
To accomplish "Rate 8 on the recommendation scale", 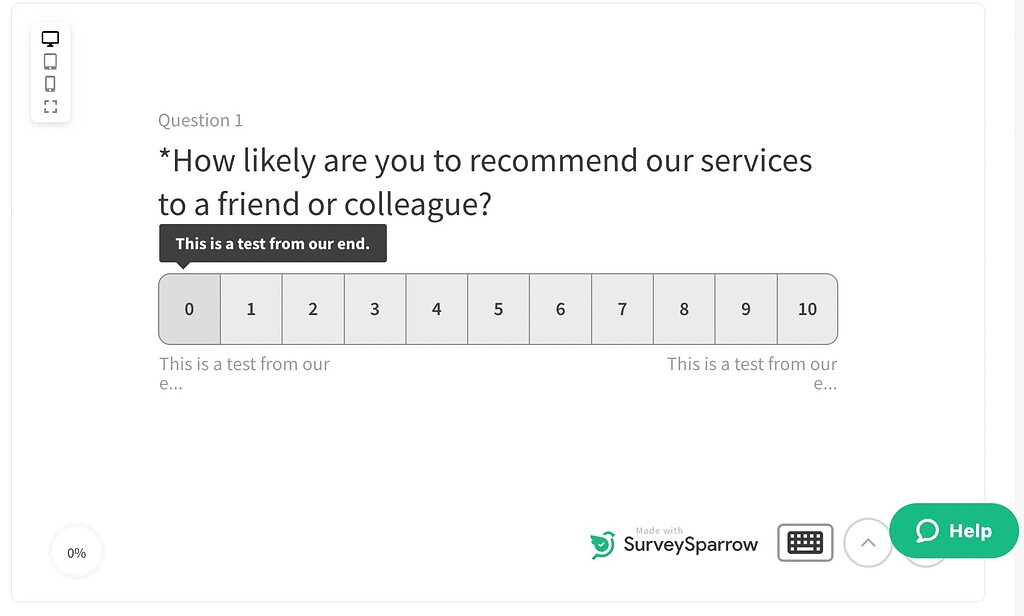I will [x=684, y=309].
